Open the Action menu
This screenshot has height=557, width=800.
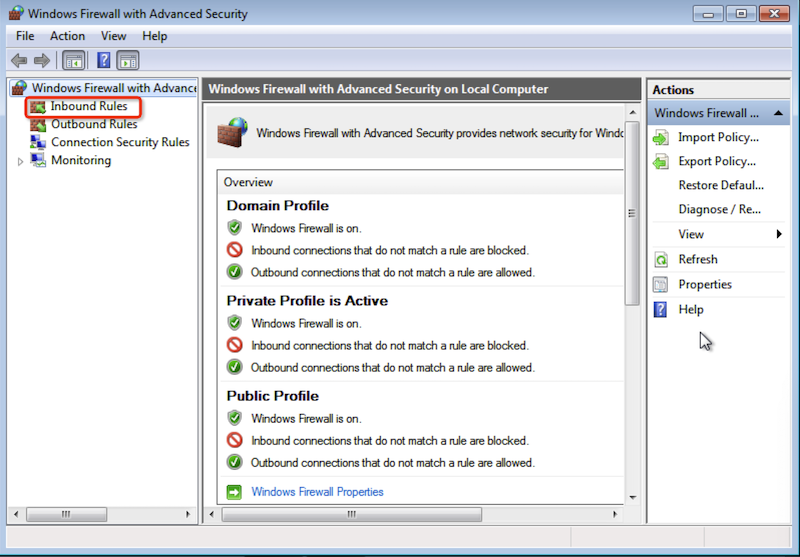pyautogui.click(x=67, y=36)
